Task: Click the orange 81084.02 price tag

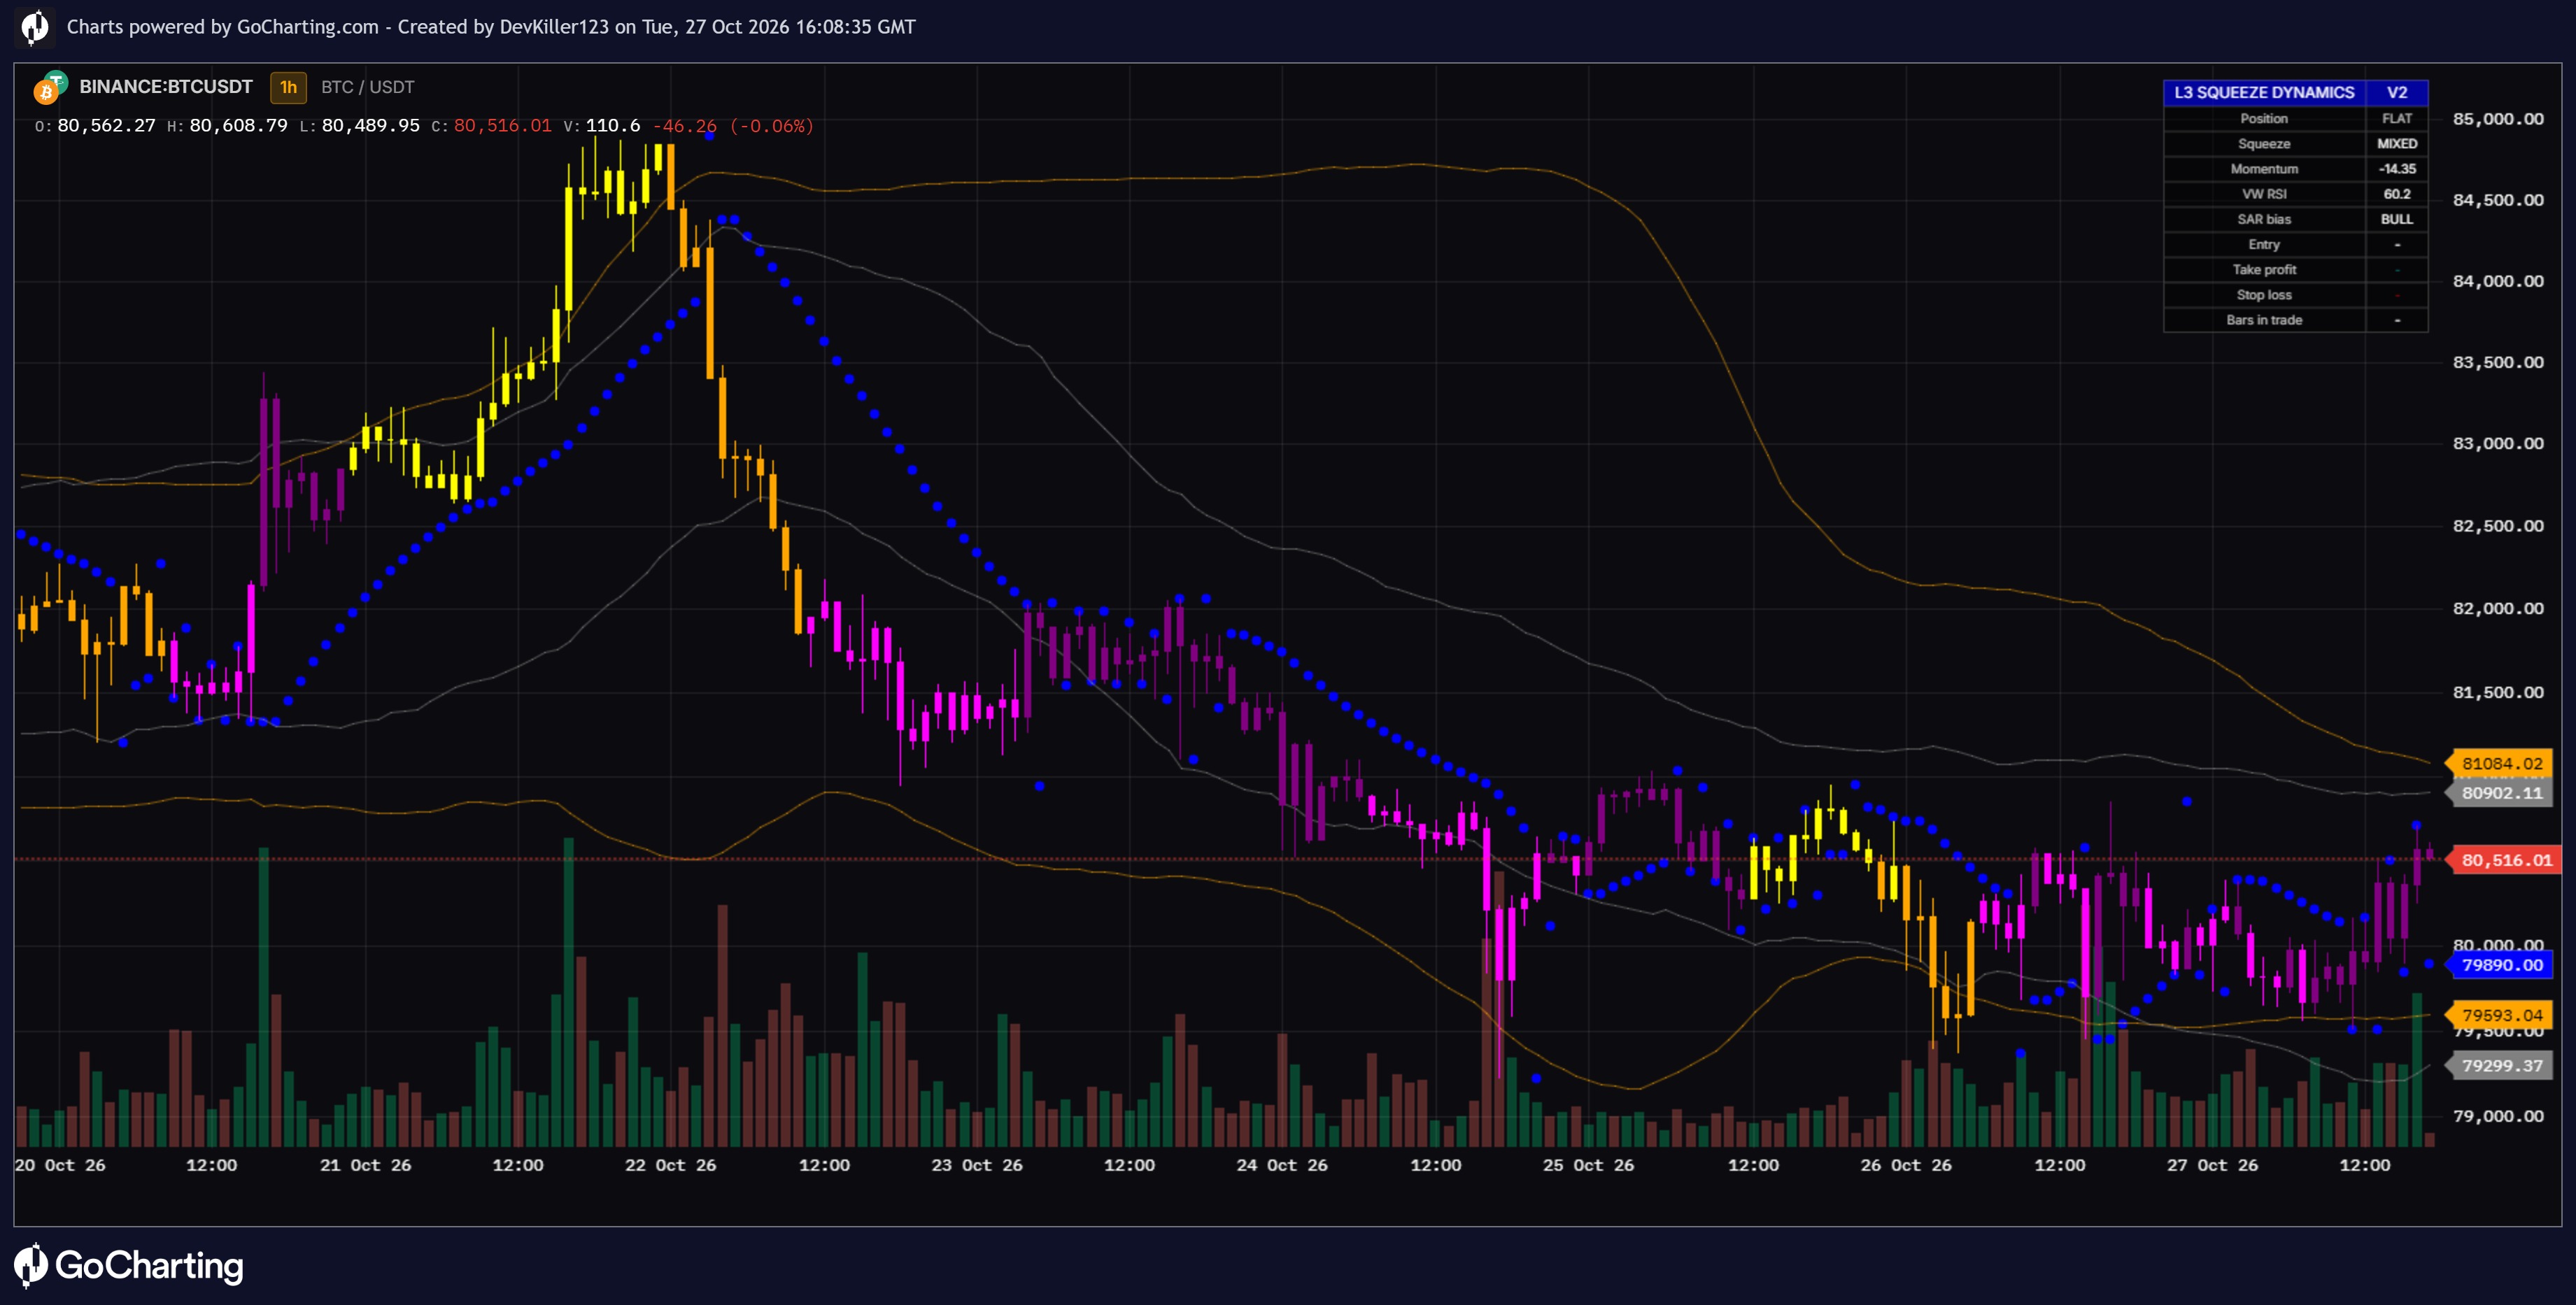Action: 2500,763
